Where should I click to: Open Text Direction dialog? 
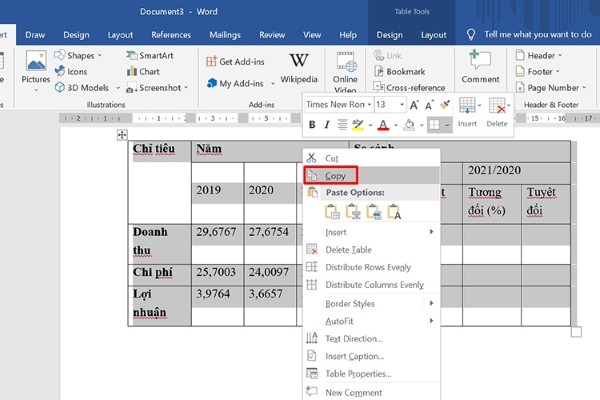tap(372, 339)
